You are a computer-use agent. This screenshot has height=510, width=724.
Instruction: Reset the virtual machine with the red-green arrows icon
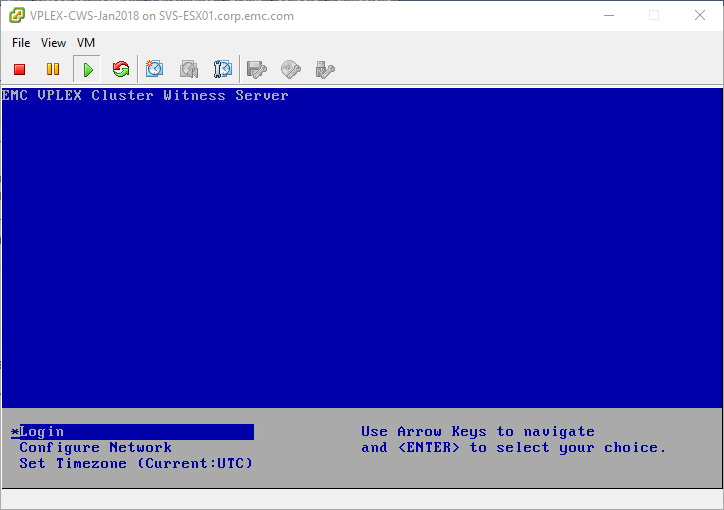[121, 69]
